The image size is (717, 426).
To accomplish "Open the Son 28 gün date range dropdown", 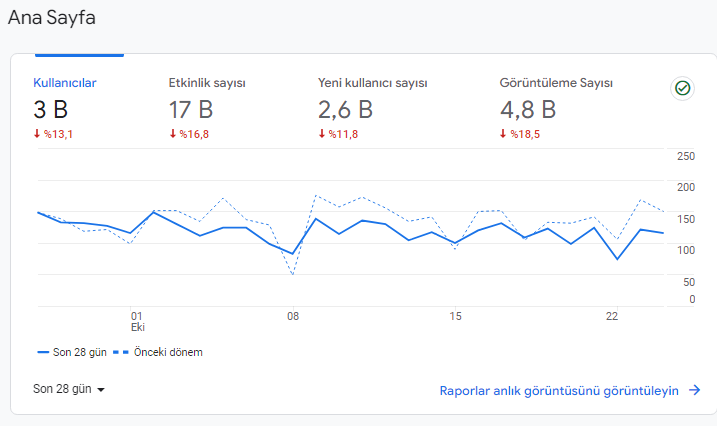I will [x=69, y=389].
